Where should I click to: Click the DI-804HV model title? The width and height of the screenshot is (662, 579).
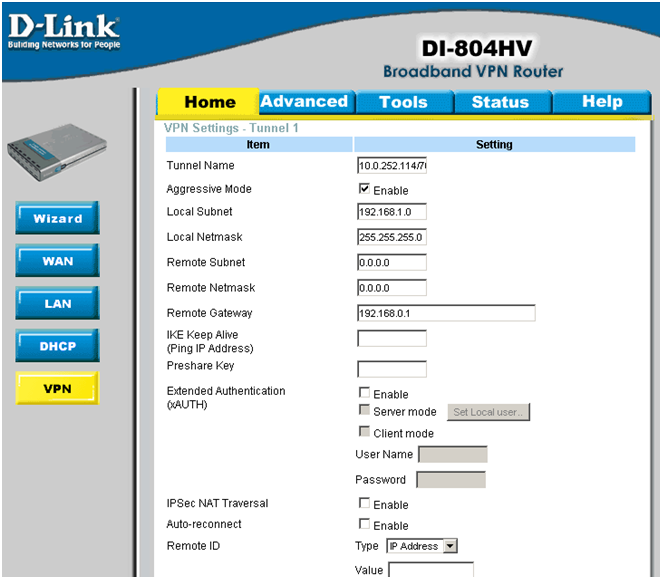(477, 48)
